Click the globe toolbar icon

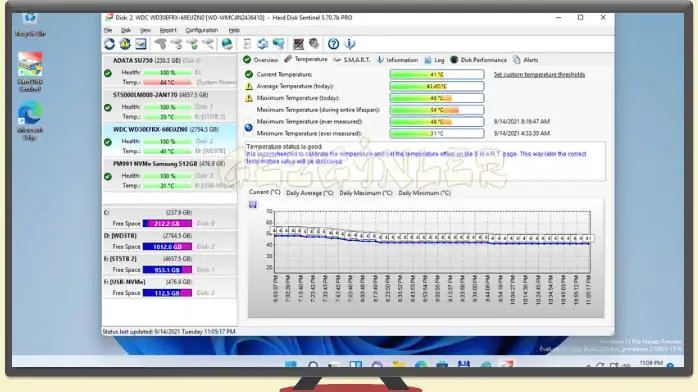click(227, 44)
